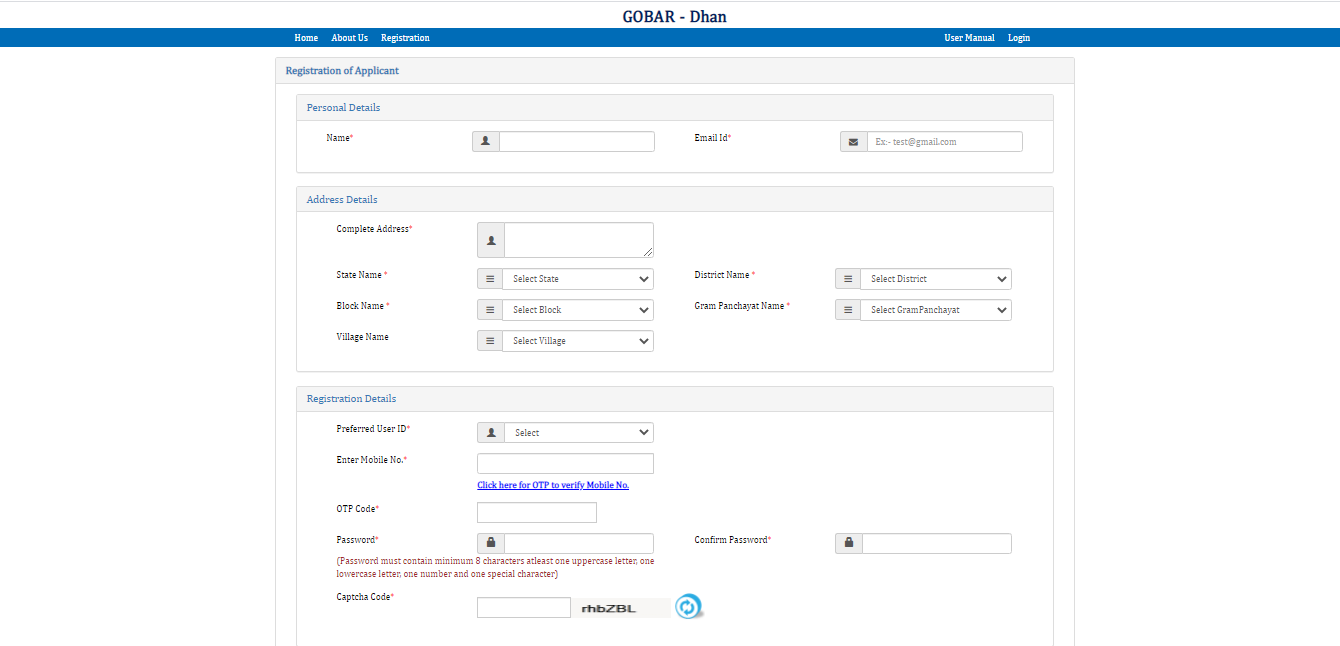Screen dimensions: 1340x646
Task: Refresh the captcha code image
Action: point(688,606)
